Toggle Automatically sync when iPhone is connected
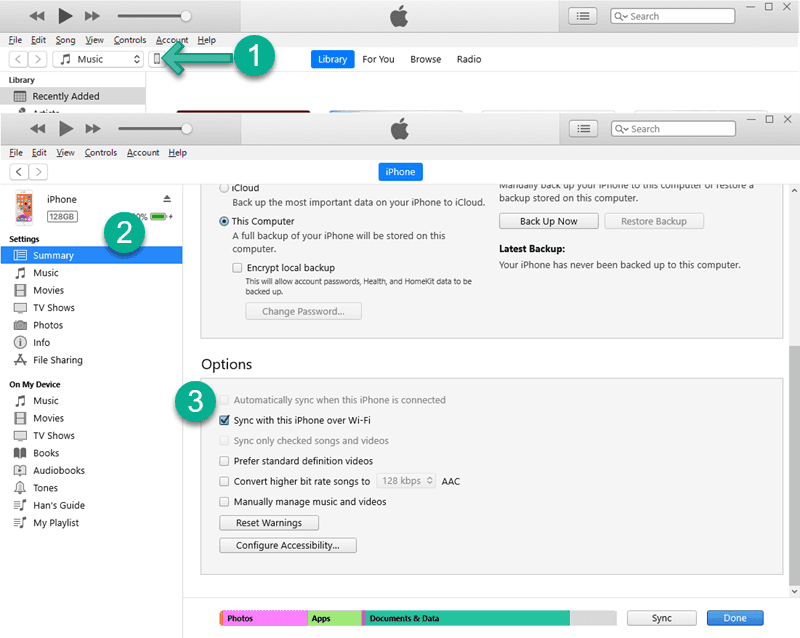The height and width of the screenshot is (638, 800). point(224,400)
